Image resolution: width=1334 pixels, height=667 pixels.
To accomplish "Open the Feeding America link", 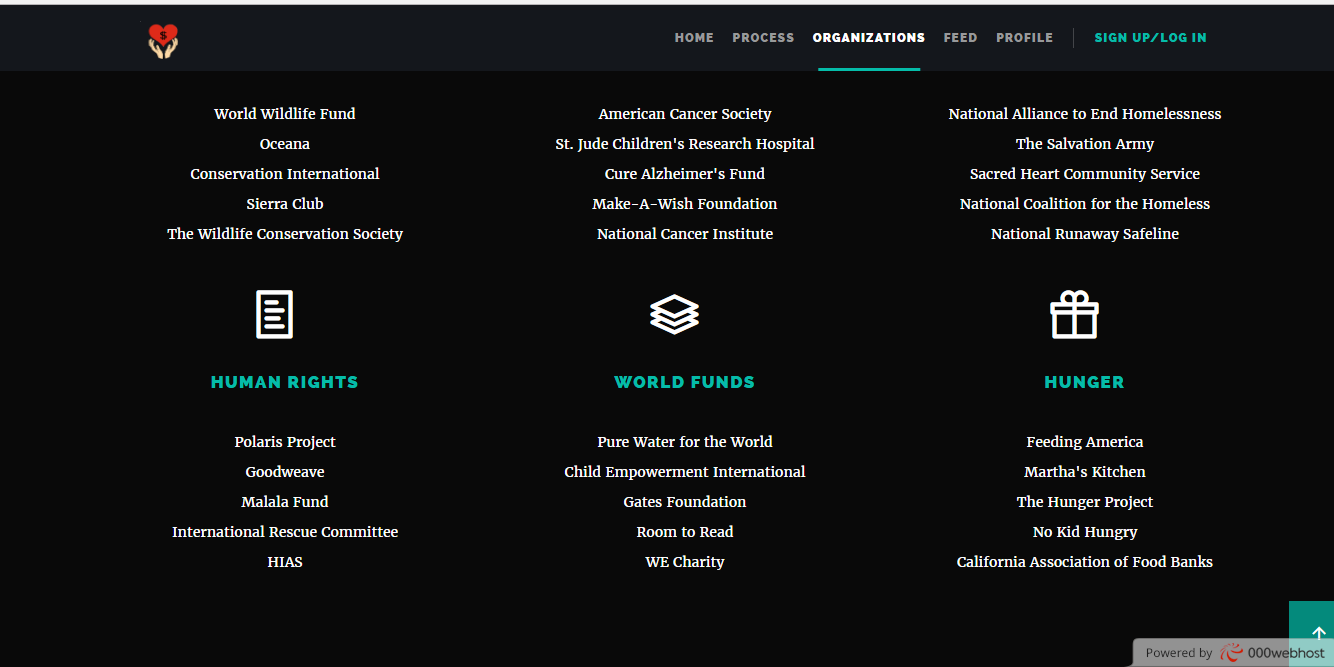I will point(1085,442).
